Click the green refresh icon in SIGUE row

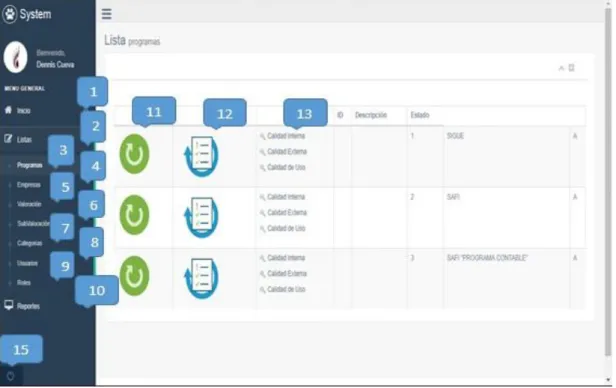[x=134, y=154]
